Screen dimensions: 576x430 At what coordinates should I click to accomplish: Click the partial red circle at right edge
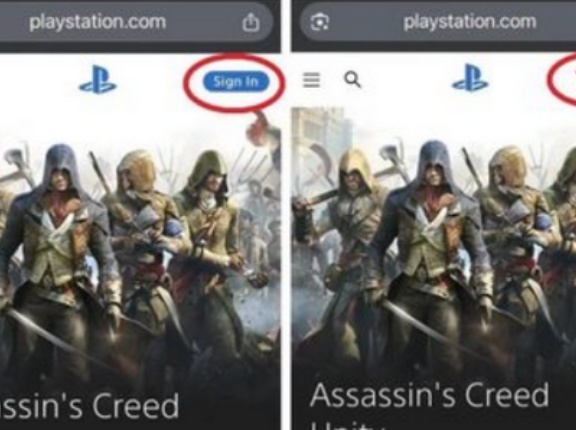[x=562, y=79]
